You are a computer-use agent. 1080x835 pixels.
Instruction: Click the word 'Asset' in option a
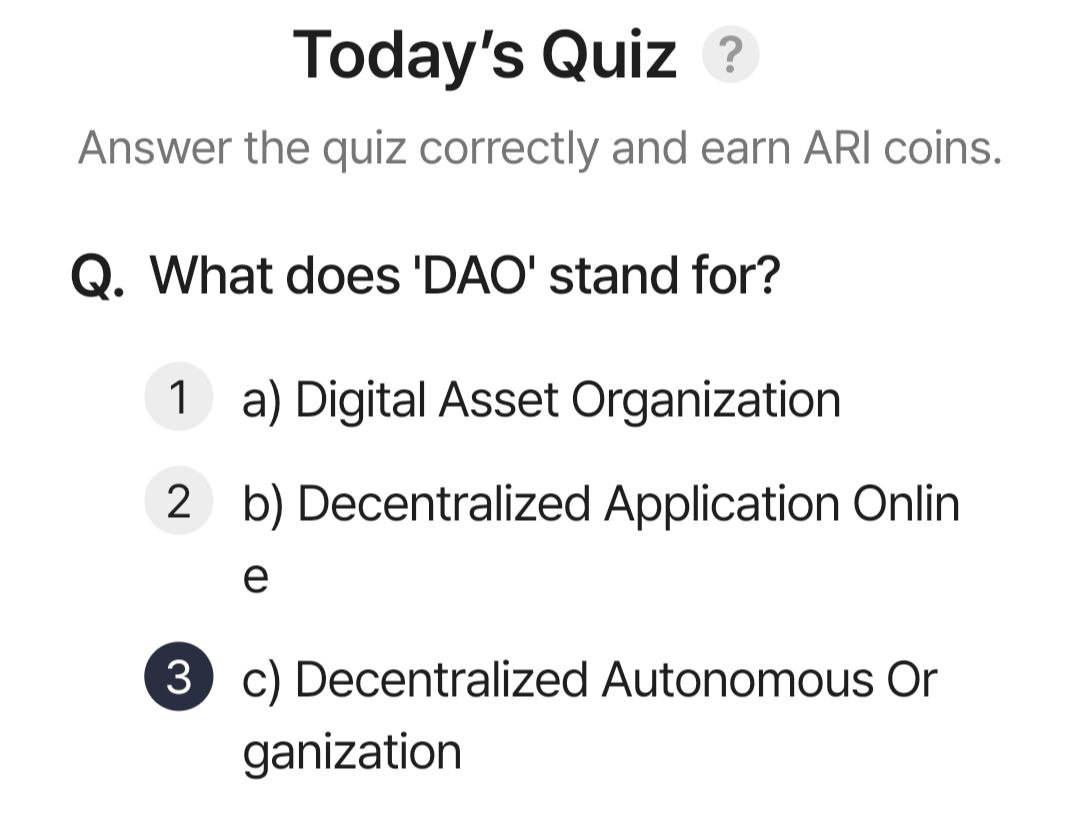click(498, 399)
